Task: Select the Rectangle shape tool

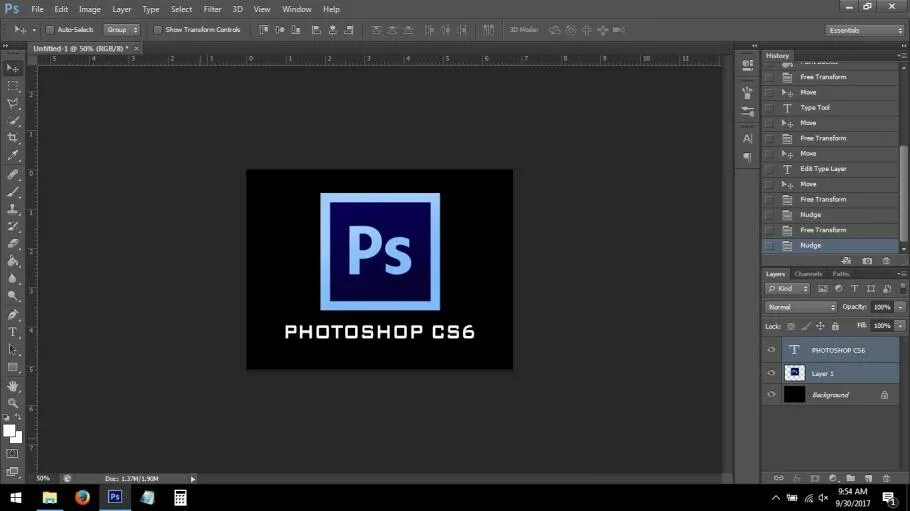Action: click(x=12, y=368)
